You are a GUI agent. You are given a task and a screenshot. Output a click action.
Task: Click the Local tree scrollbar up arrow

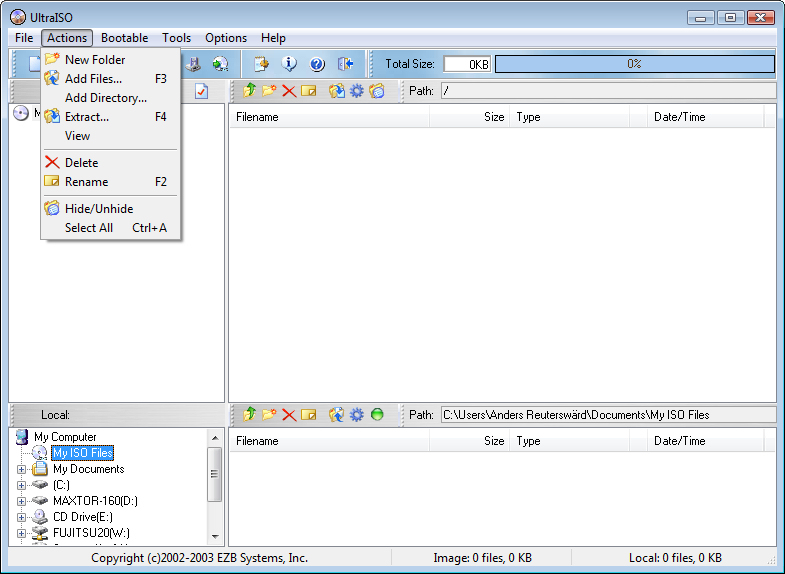[x=215, y=438]
